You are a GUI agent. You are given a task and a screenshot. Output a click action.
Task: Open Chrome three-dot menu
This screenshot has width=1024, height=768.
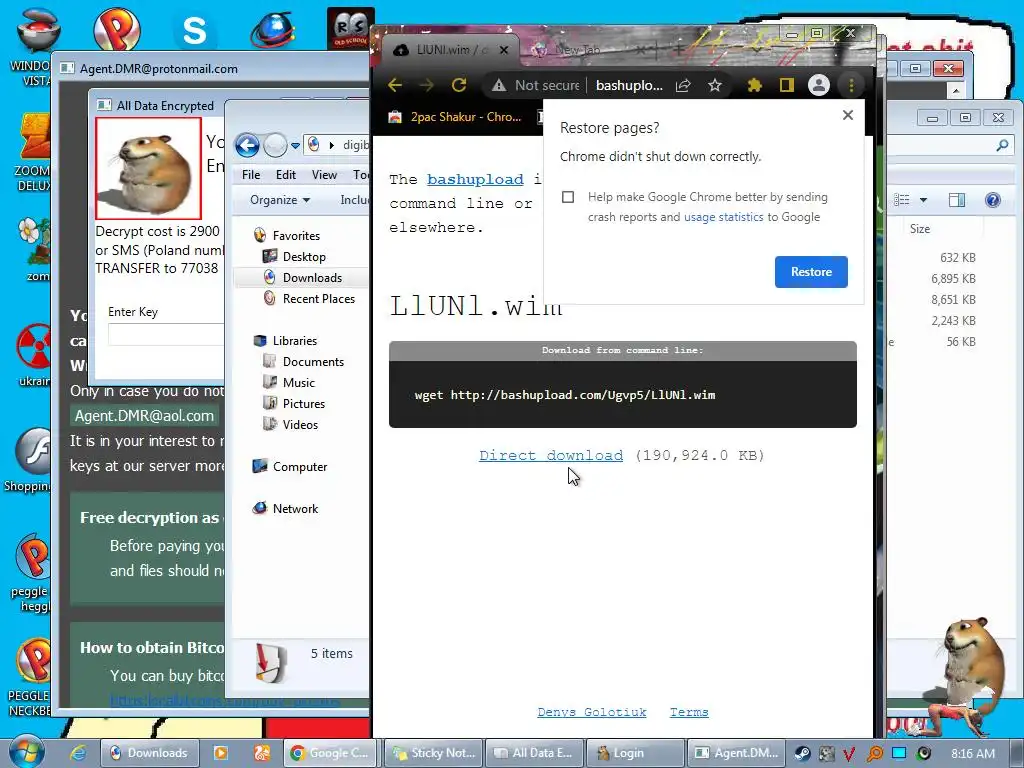point(851,85)
